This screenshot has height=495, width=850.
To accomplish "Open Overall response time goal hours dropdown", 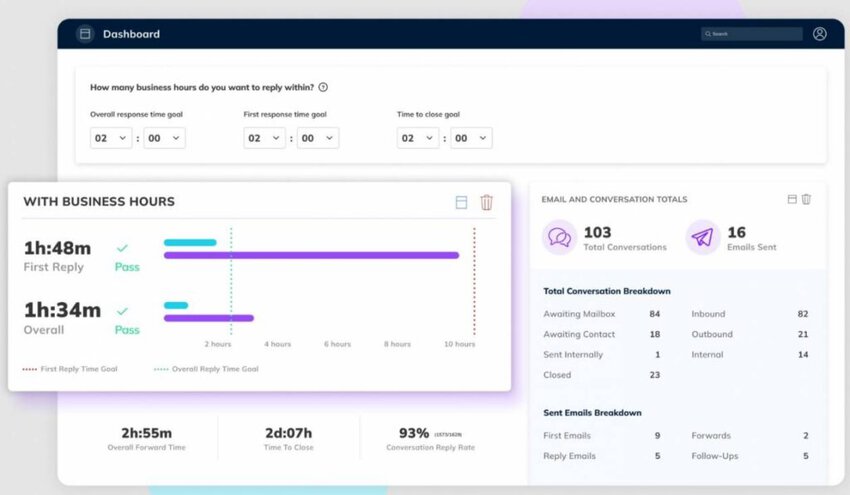I will pos(111,138).
